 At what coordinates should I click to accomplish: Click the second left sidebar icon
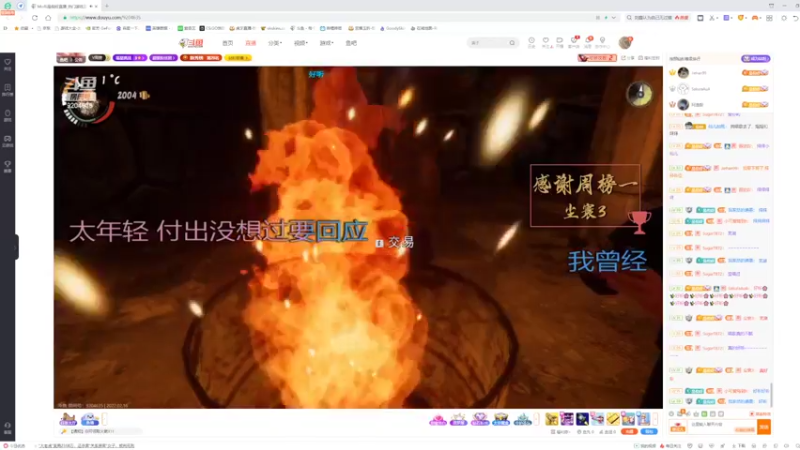pos(8,90)
